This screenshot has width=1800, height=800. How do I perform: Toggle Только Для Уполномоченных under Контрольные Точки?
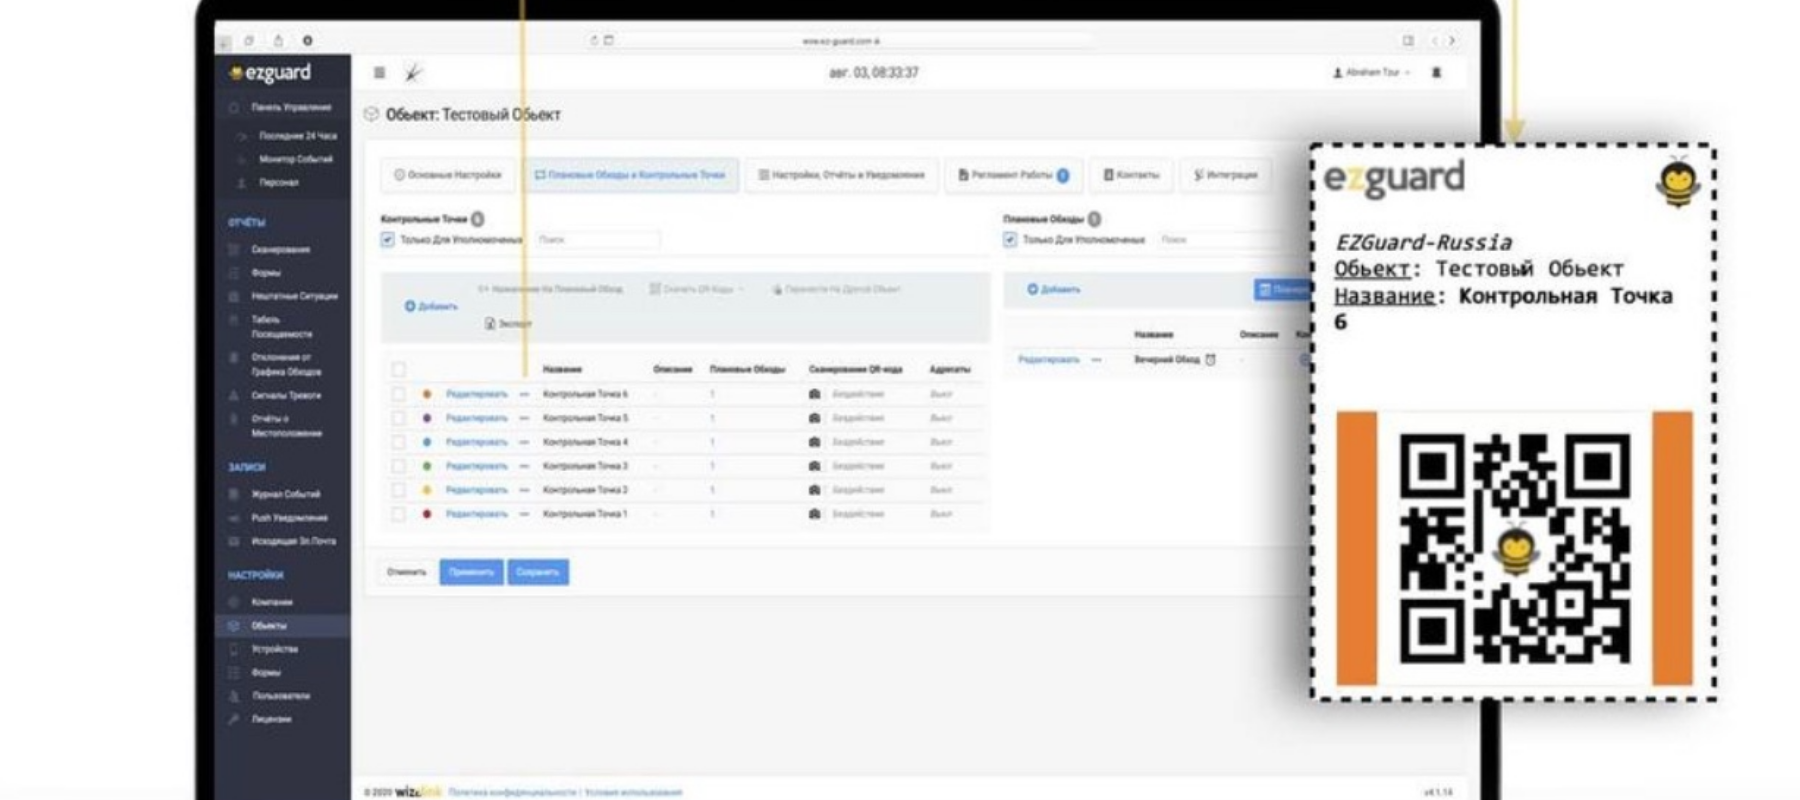tap(387, 240)
